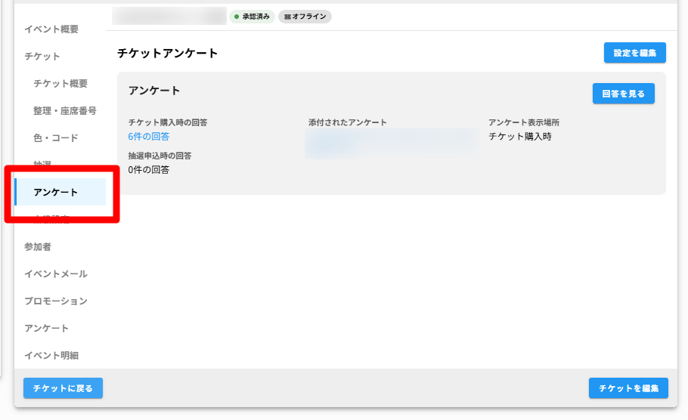This screenshot has width=688, height=420.
Task: Open イベント概要 in the sidebar
Action: [51, 30]
